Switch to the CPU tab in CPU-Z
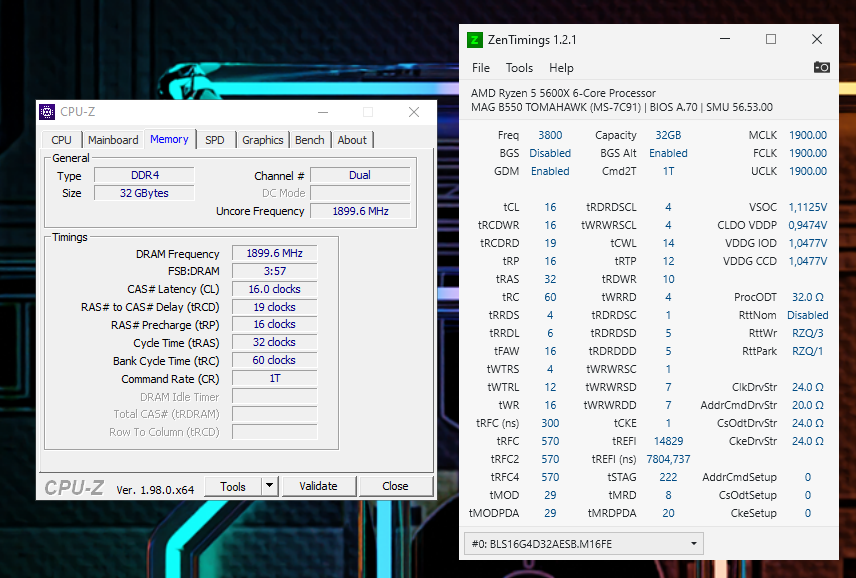Screen dimensions: 856x578 61,140
